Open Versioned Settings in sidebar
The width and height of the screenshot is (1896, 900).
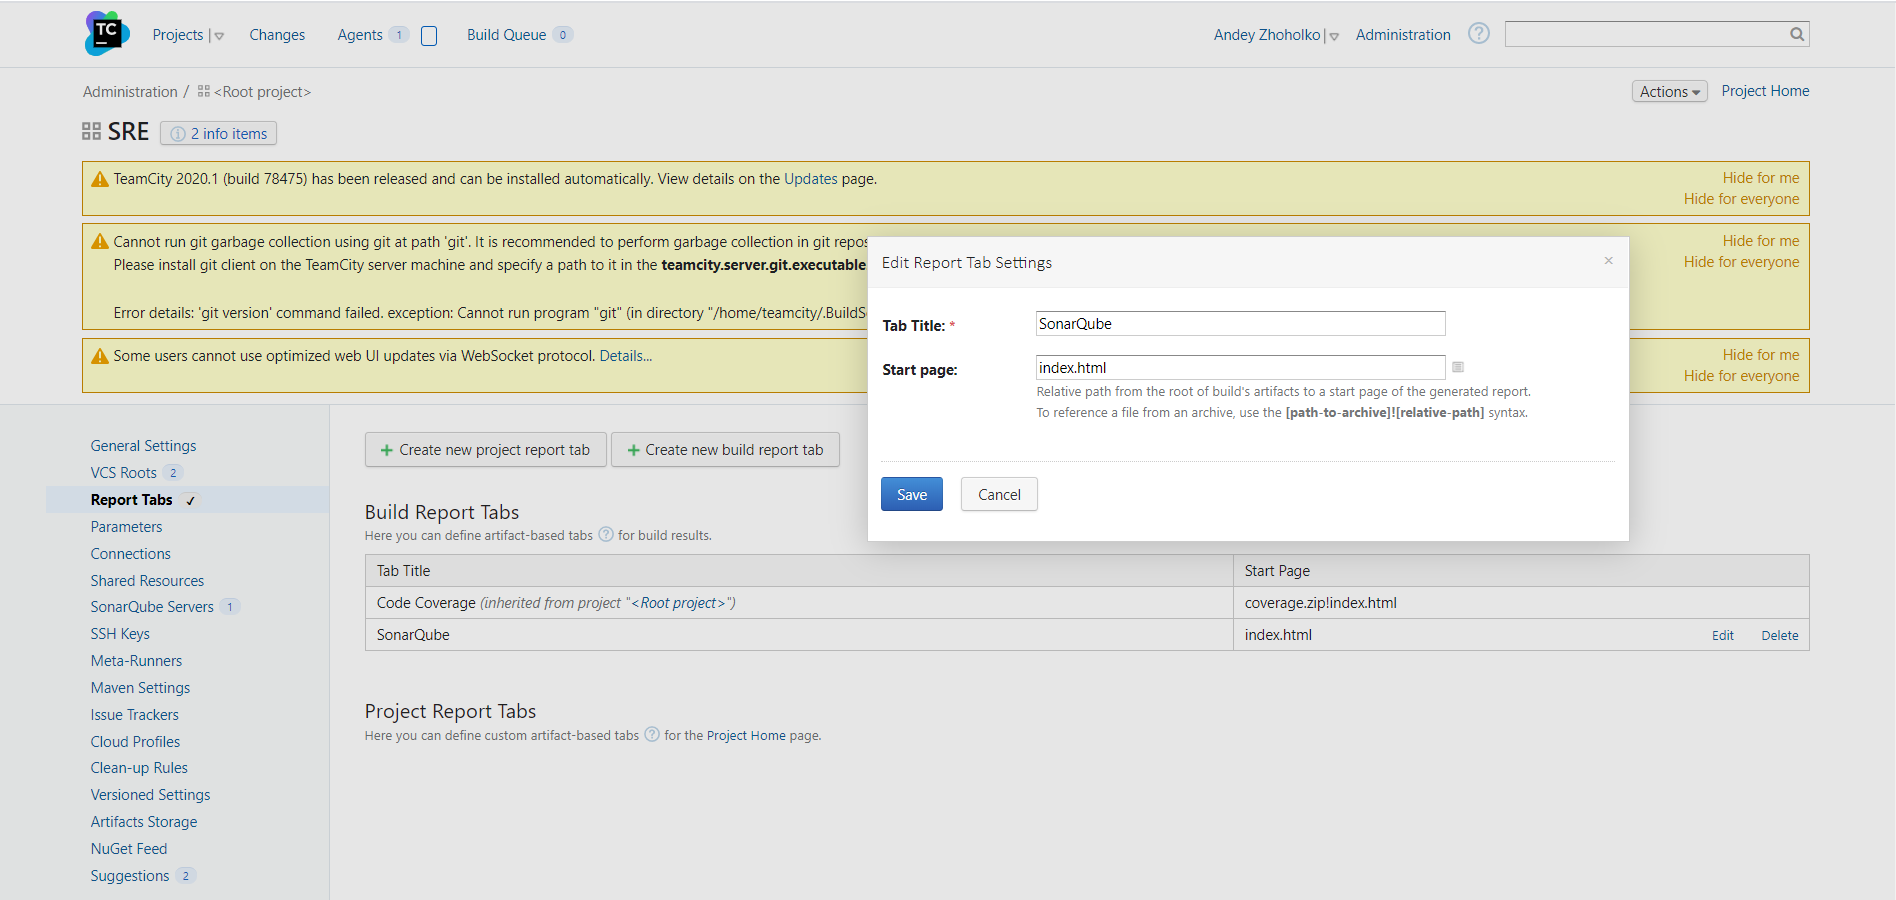tap(150, 795)
